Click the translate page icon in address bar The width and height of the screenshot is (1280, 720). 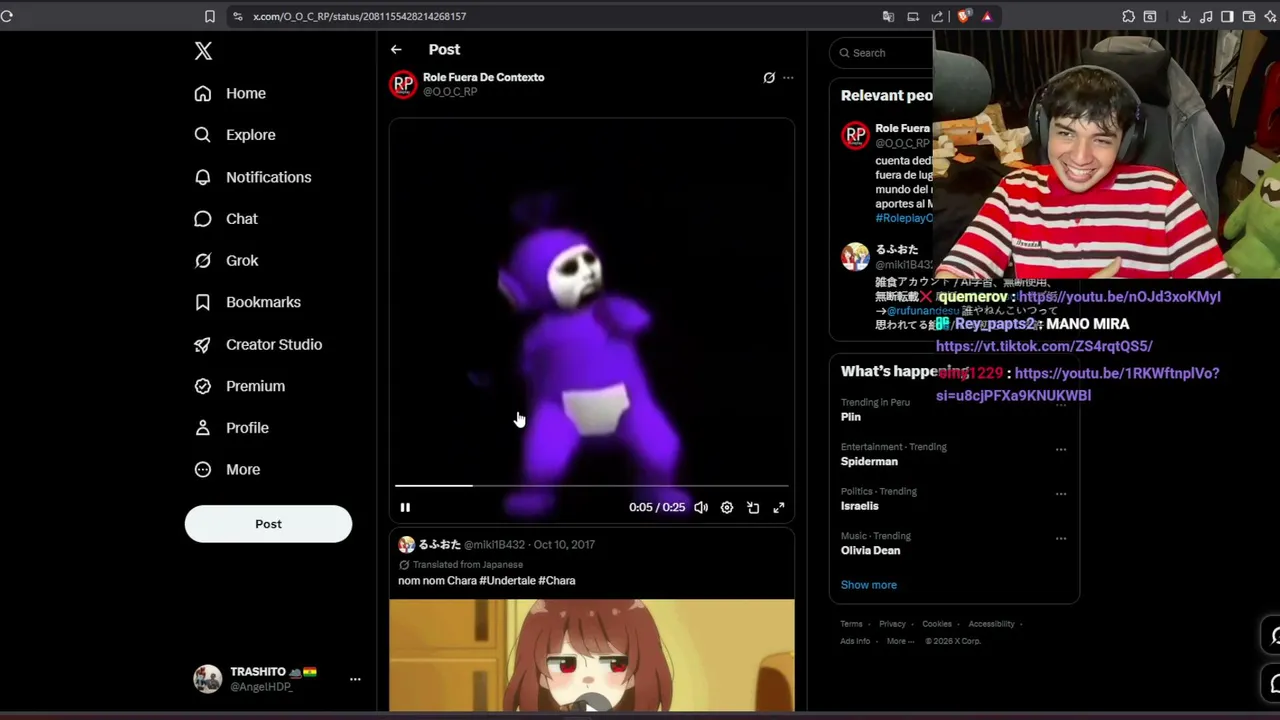(x=888, y=16)
